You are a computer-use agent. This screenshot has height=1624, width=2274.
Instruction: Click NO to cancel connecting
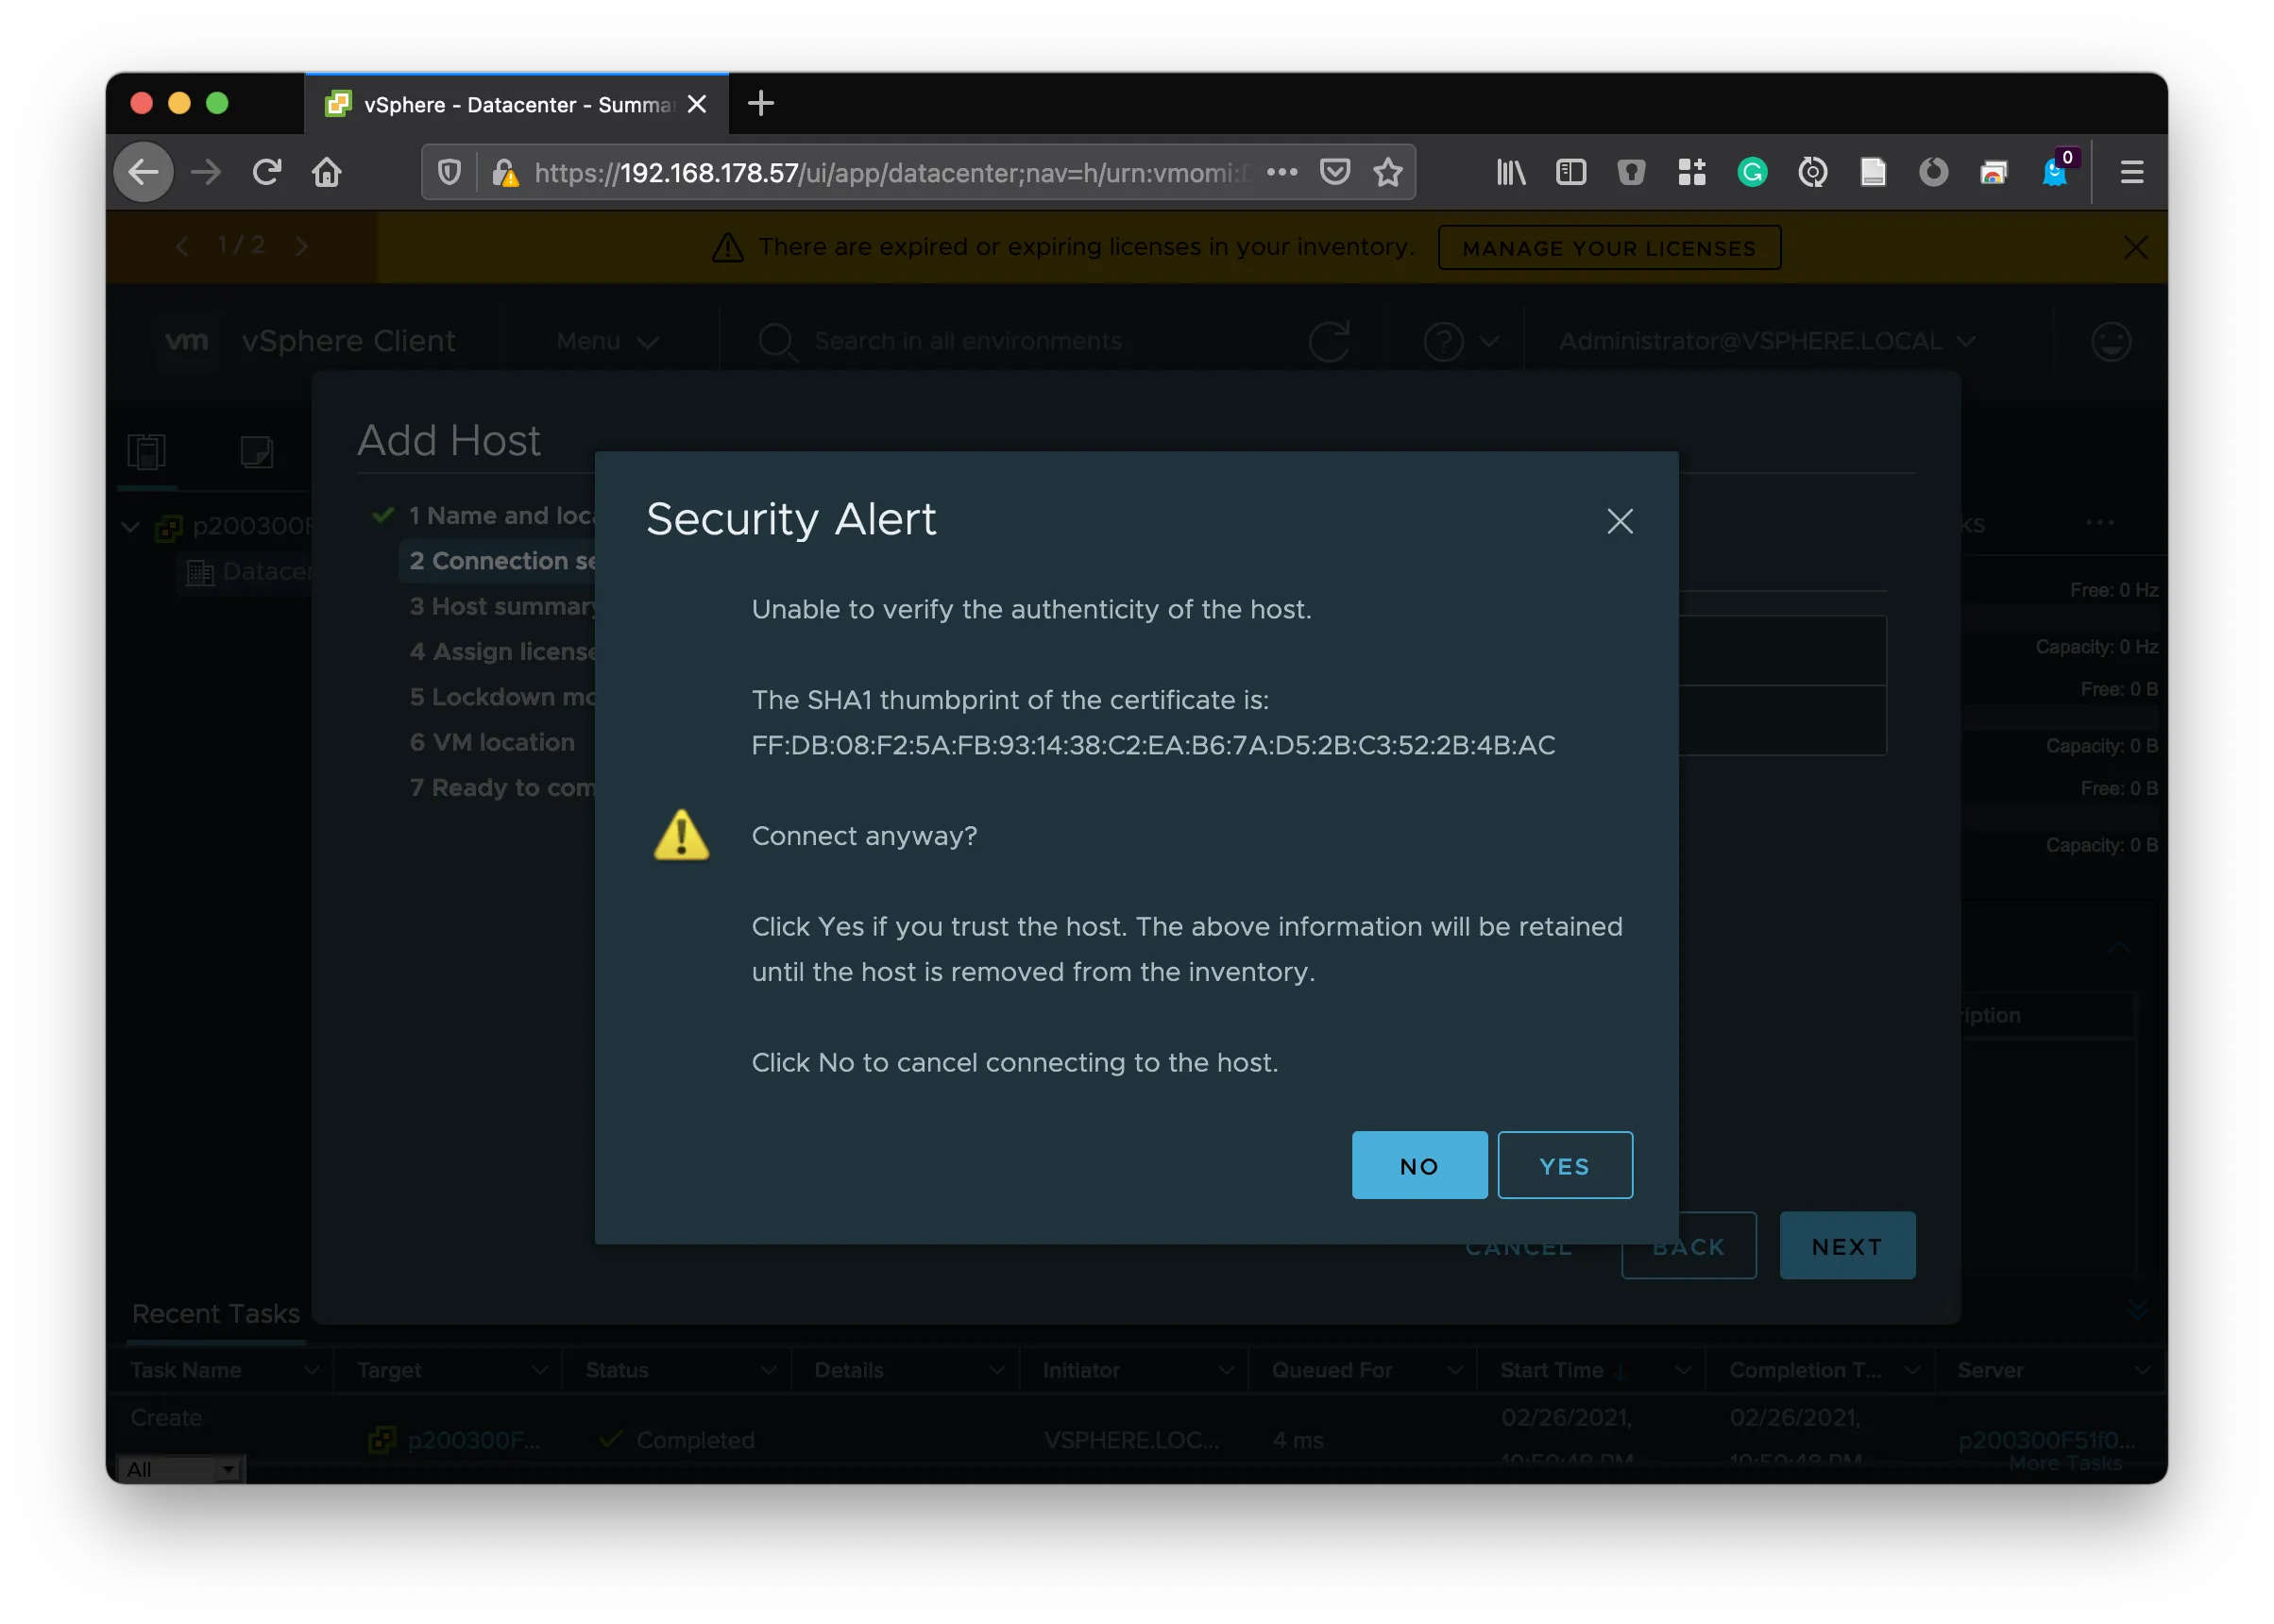pos(1418,1165)
